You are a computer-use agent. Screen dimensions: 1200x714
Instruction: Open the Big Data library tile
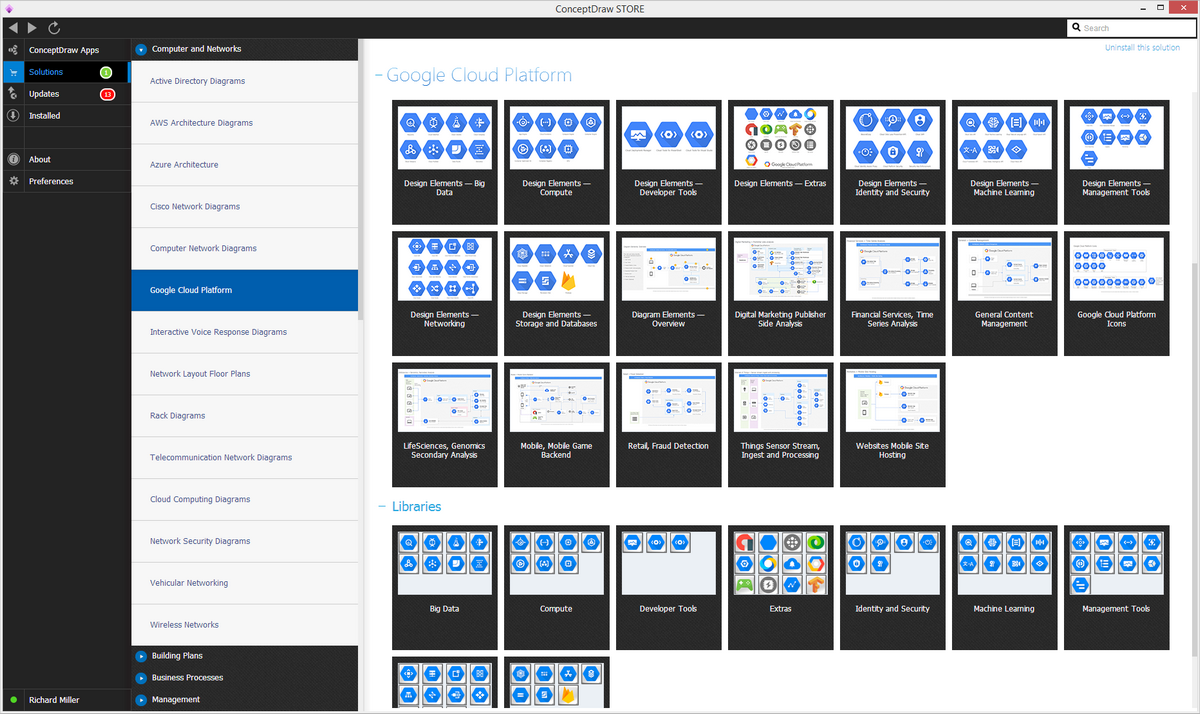445,588
